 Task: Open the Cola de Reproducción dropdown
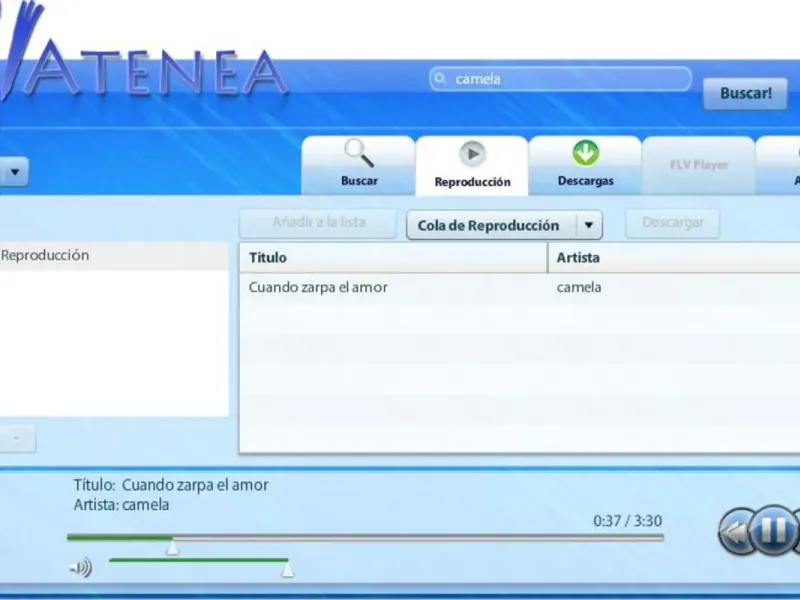(504, 225)
